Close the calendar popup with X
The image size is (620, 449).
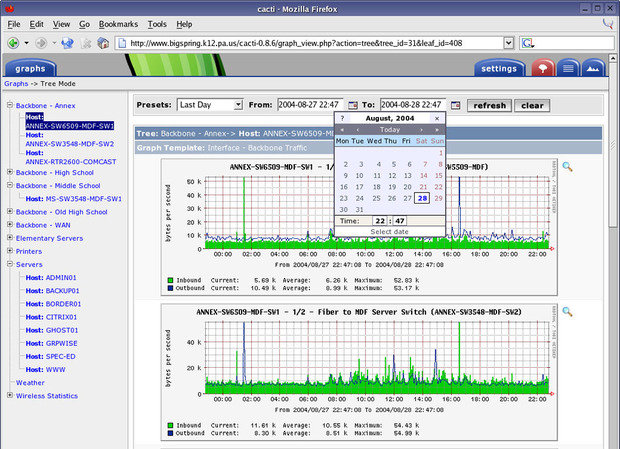[437, 118]
